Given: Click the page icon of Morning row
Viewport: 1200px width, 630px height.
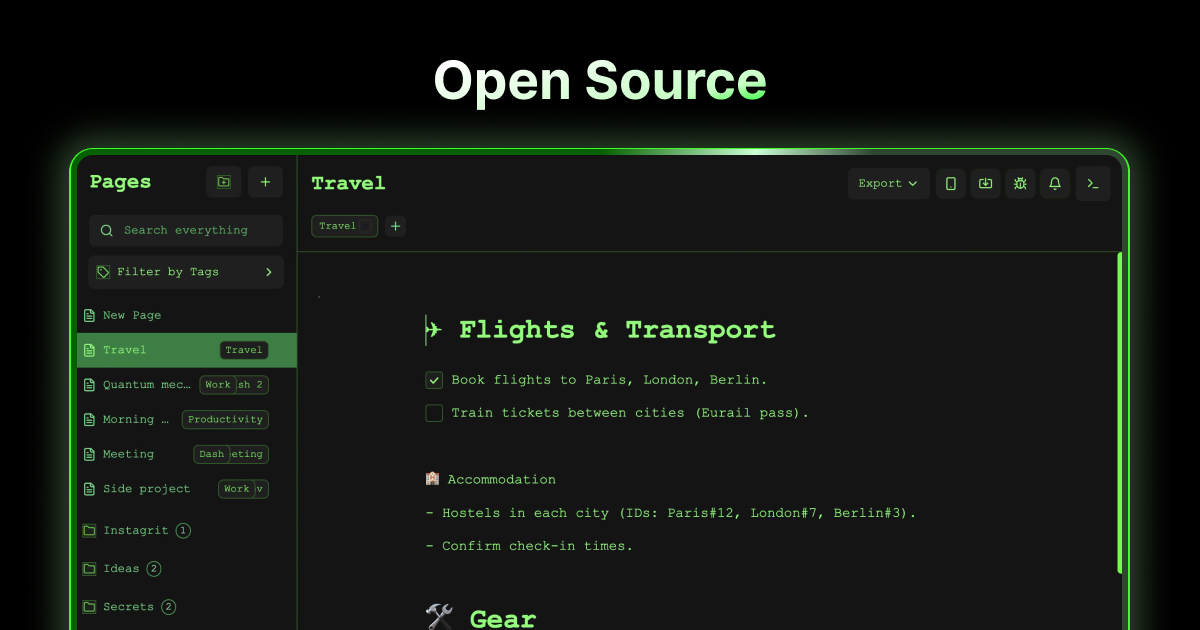Looking at the screenshot, I should coord(90,420).
